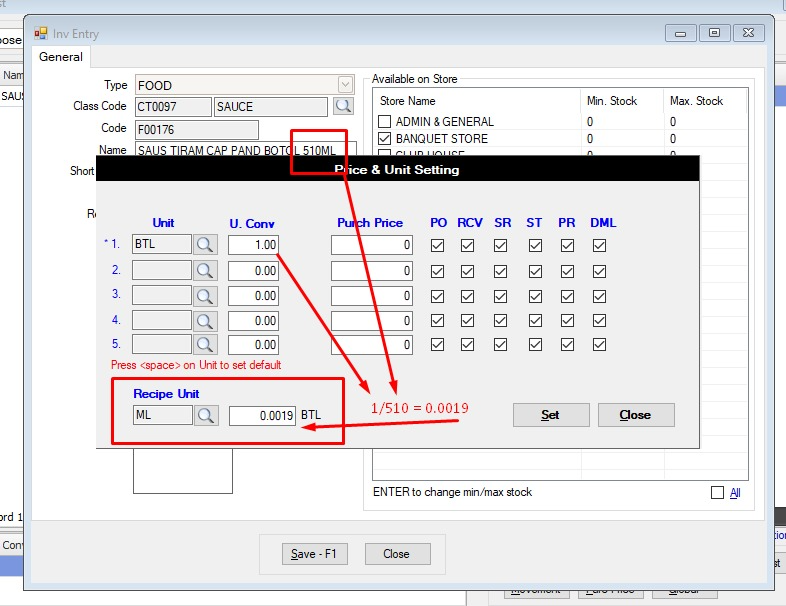Viewport: 786px width, 606px height.
Task: Click the U. Conv 1.00 field
Action: point(253,245)
